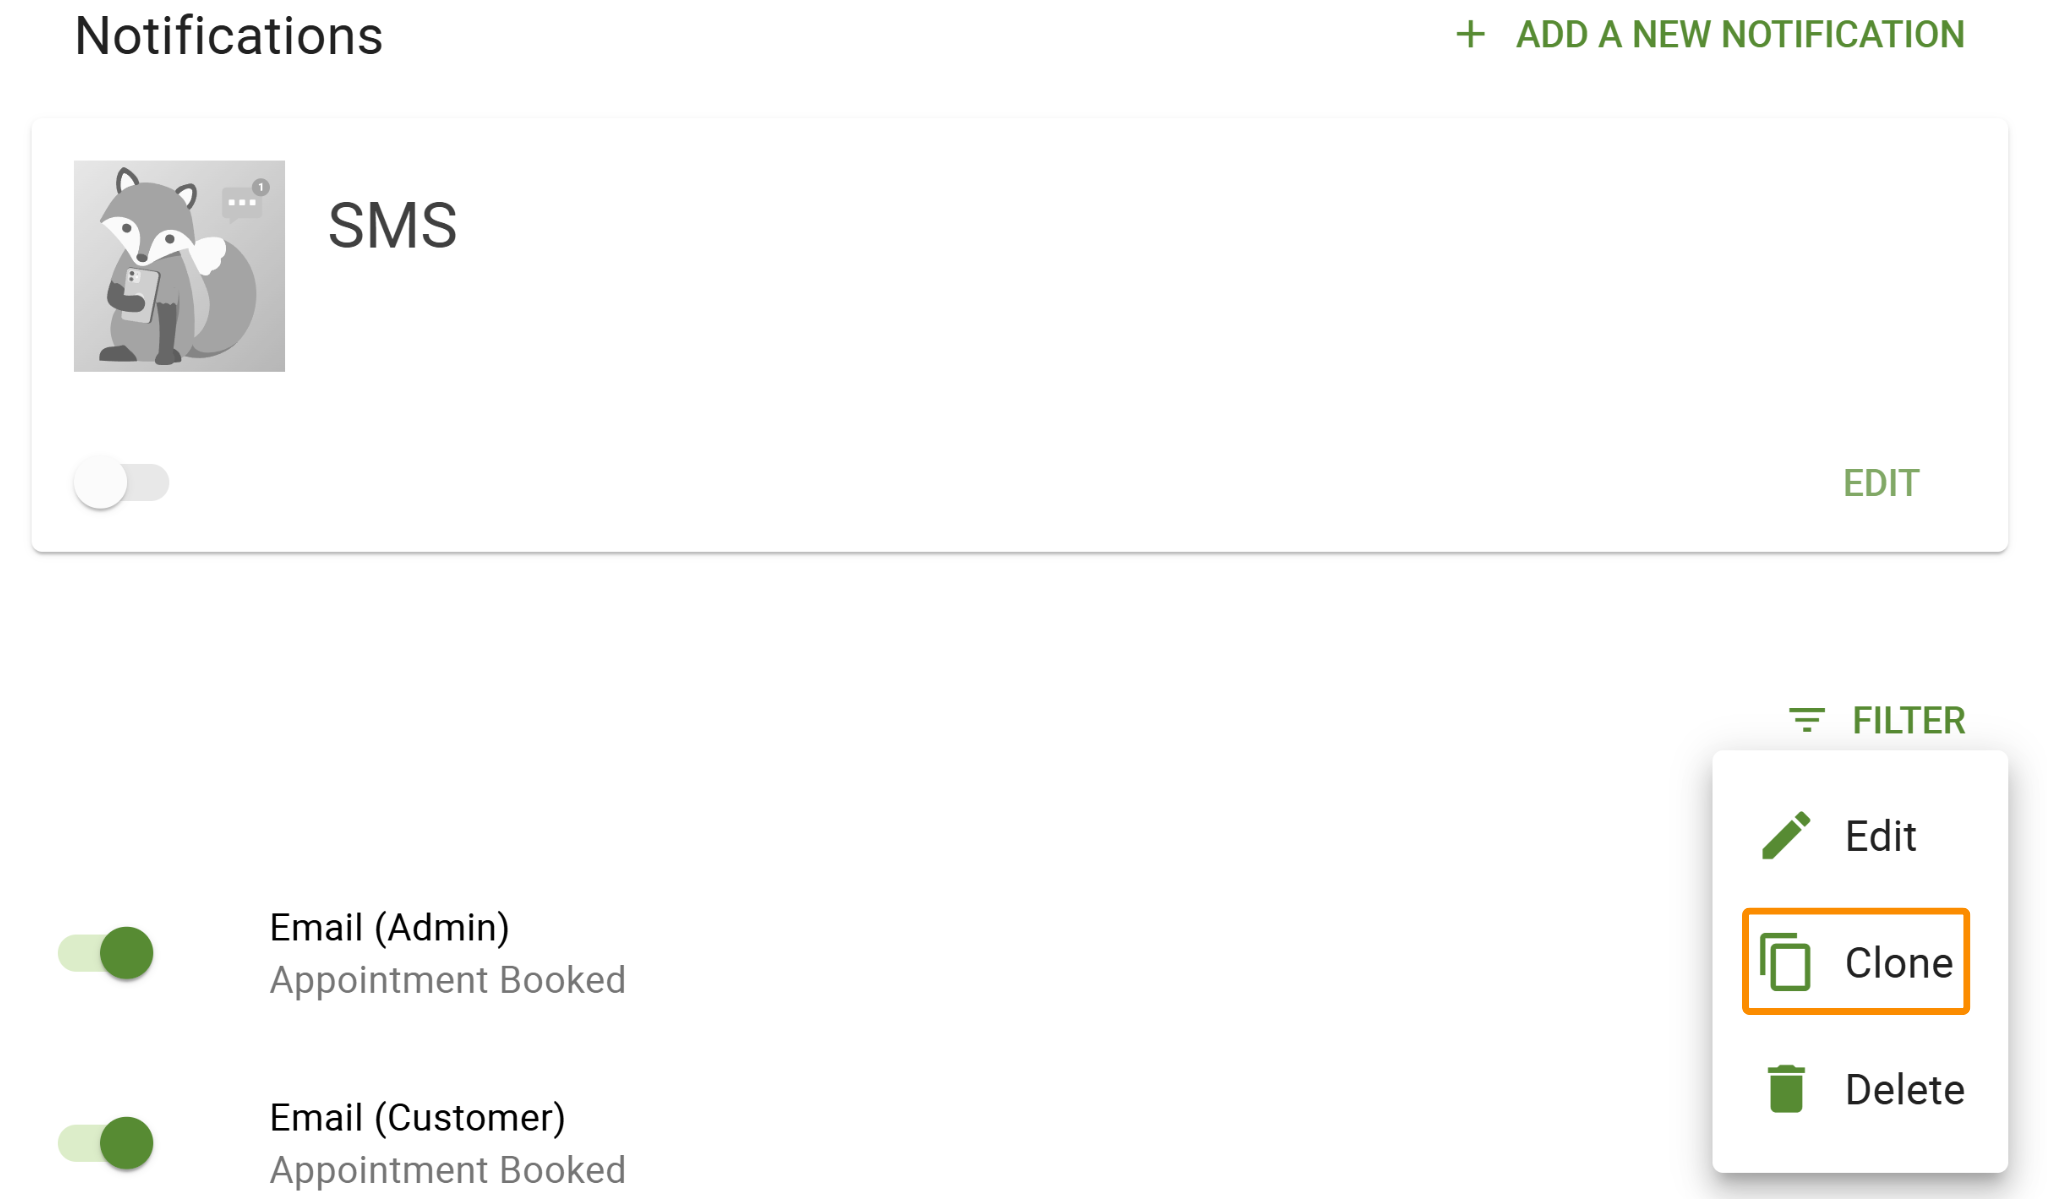This screenshot has height=1199, width=2048.
Task: Click ADD A NEW NOTIFICATION button
Action: [x=1710, y=35]
